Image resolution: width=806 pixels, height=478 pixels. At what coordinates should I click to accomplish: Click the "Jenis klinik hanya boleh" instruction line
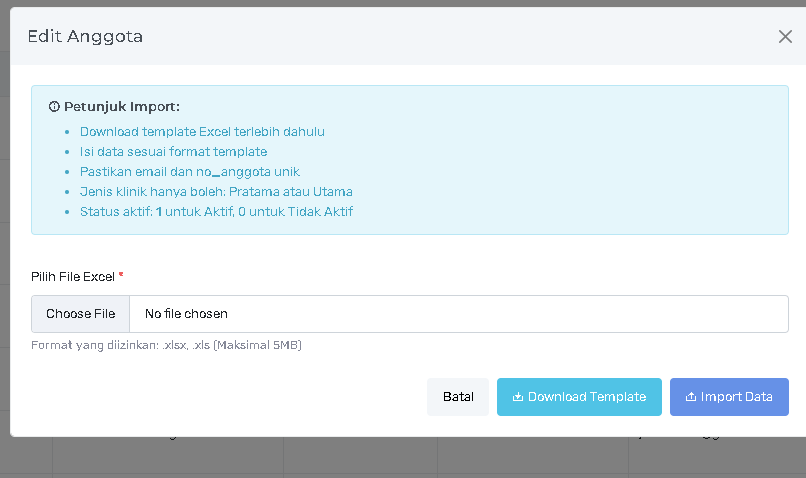tap(216, 192)
